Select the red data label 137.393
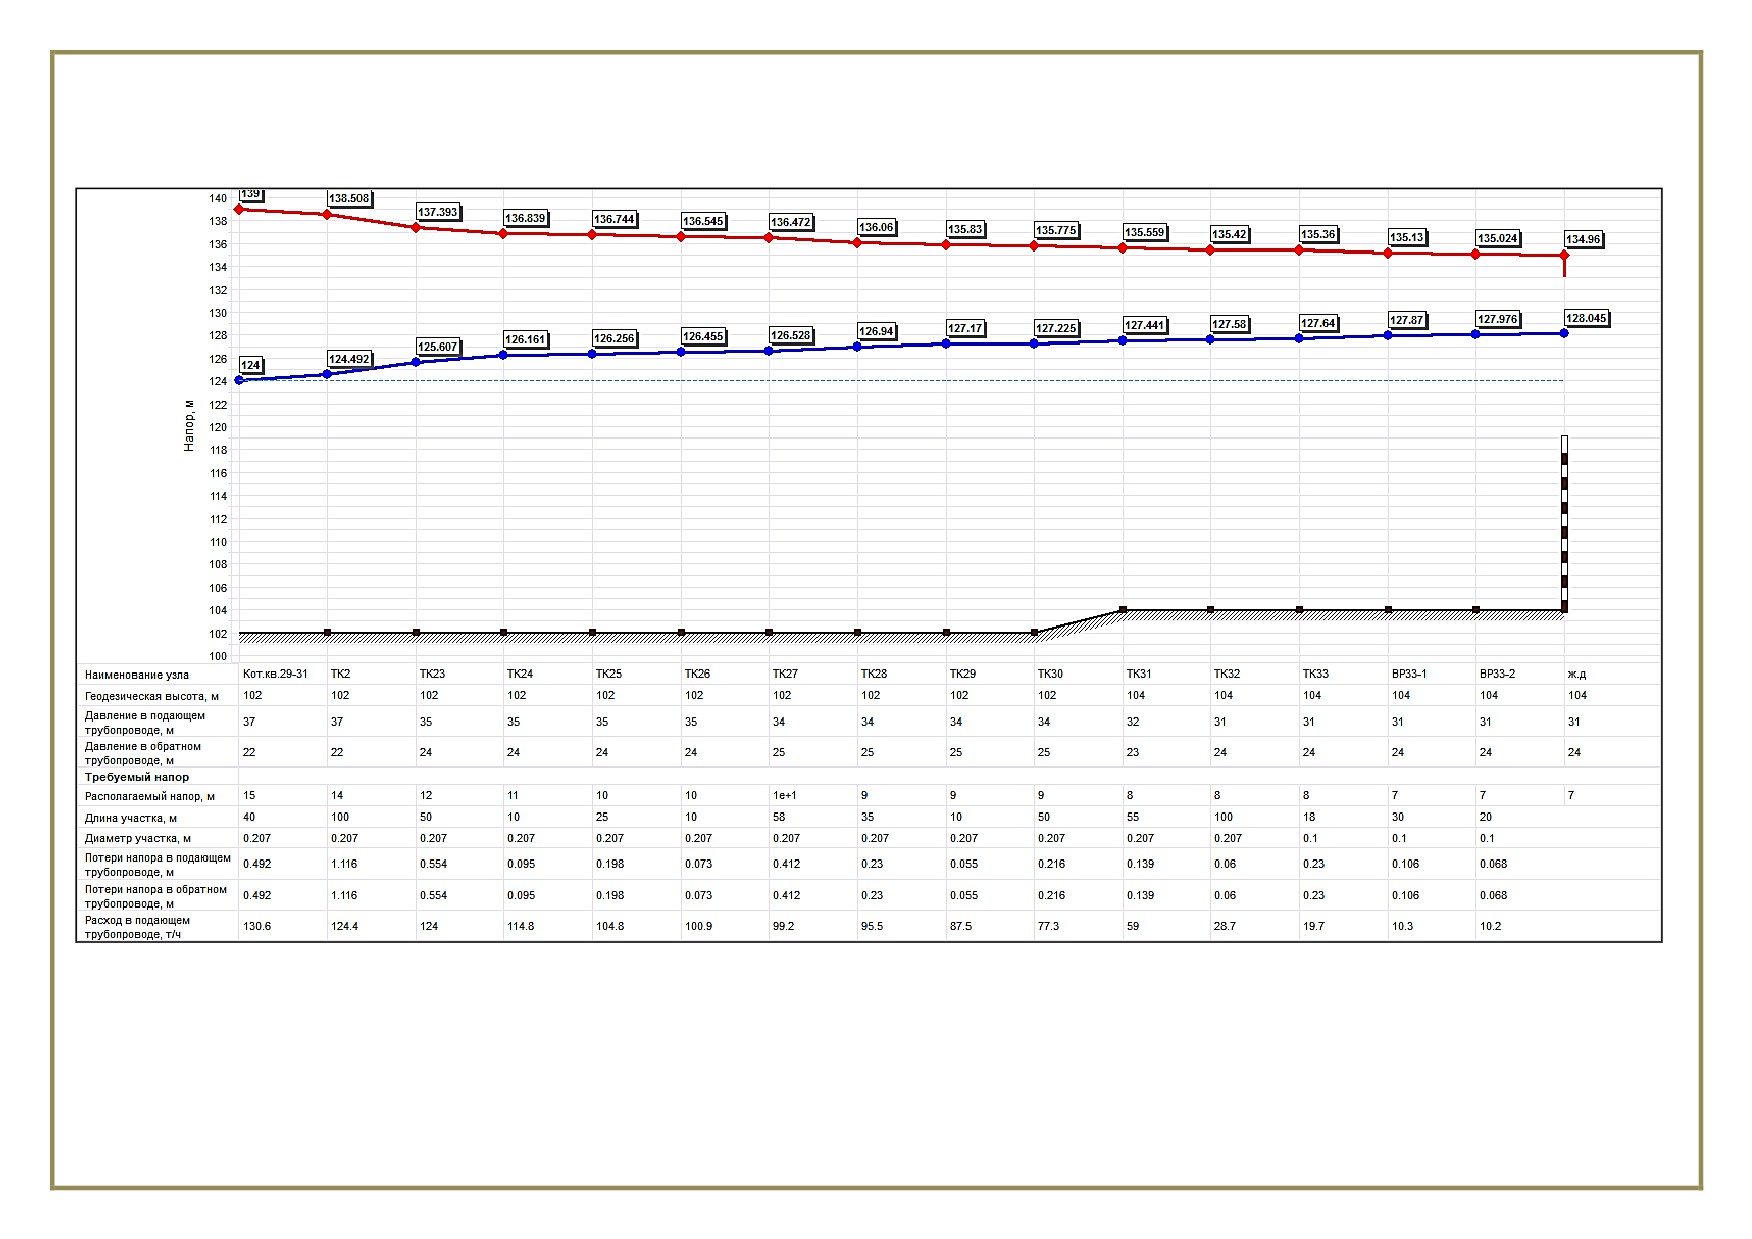The image size is (1752, 1239). click(x=437, y=212)
